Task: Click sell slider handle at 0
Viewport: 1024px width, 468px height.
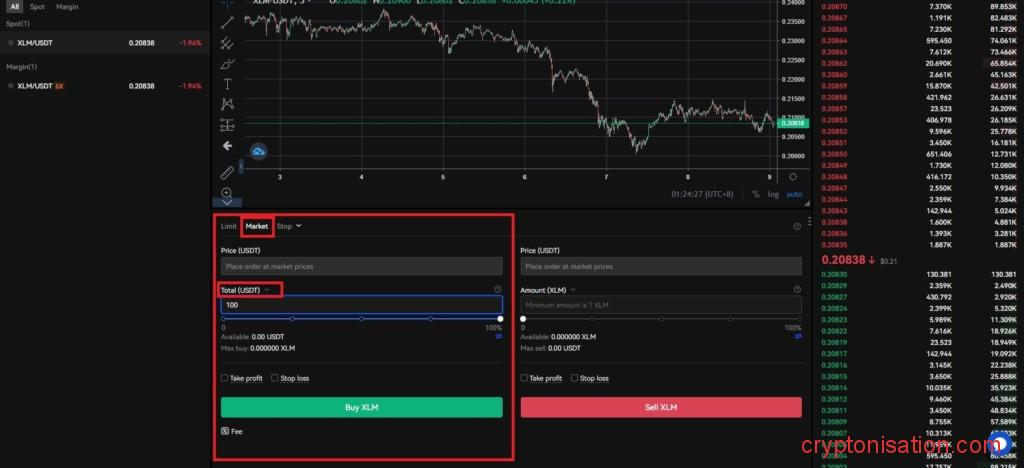Action: point(523,319)
